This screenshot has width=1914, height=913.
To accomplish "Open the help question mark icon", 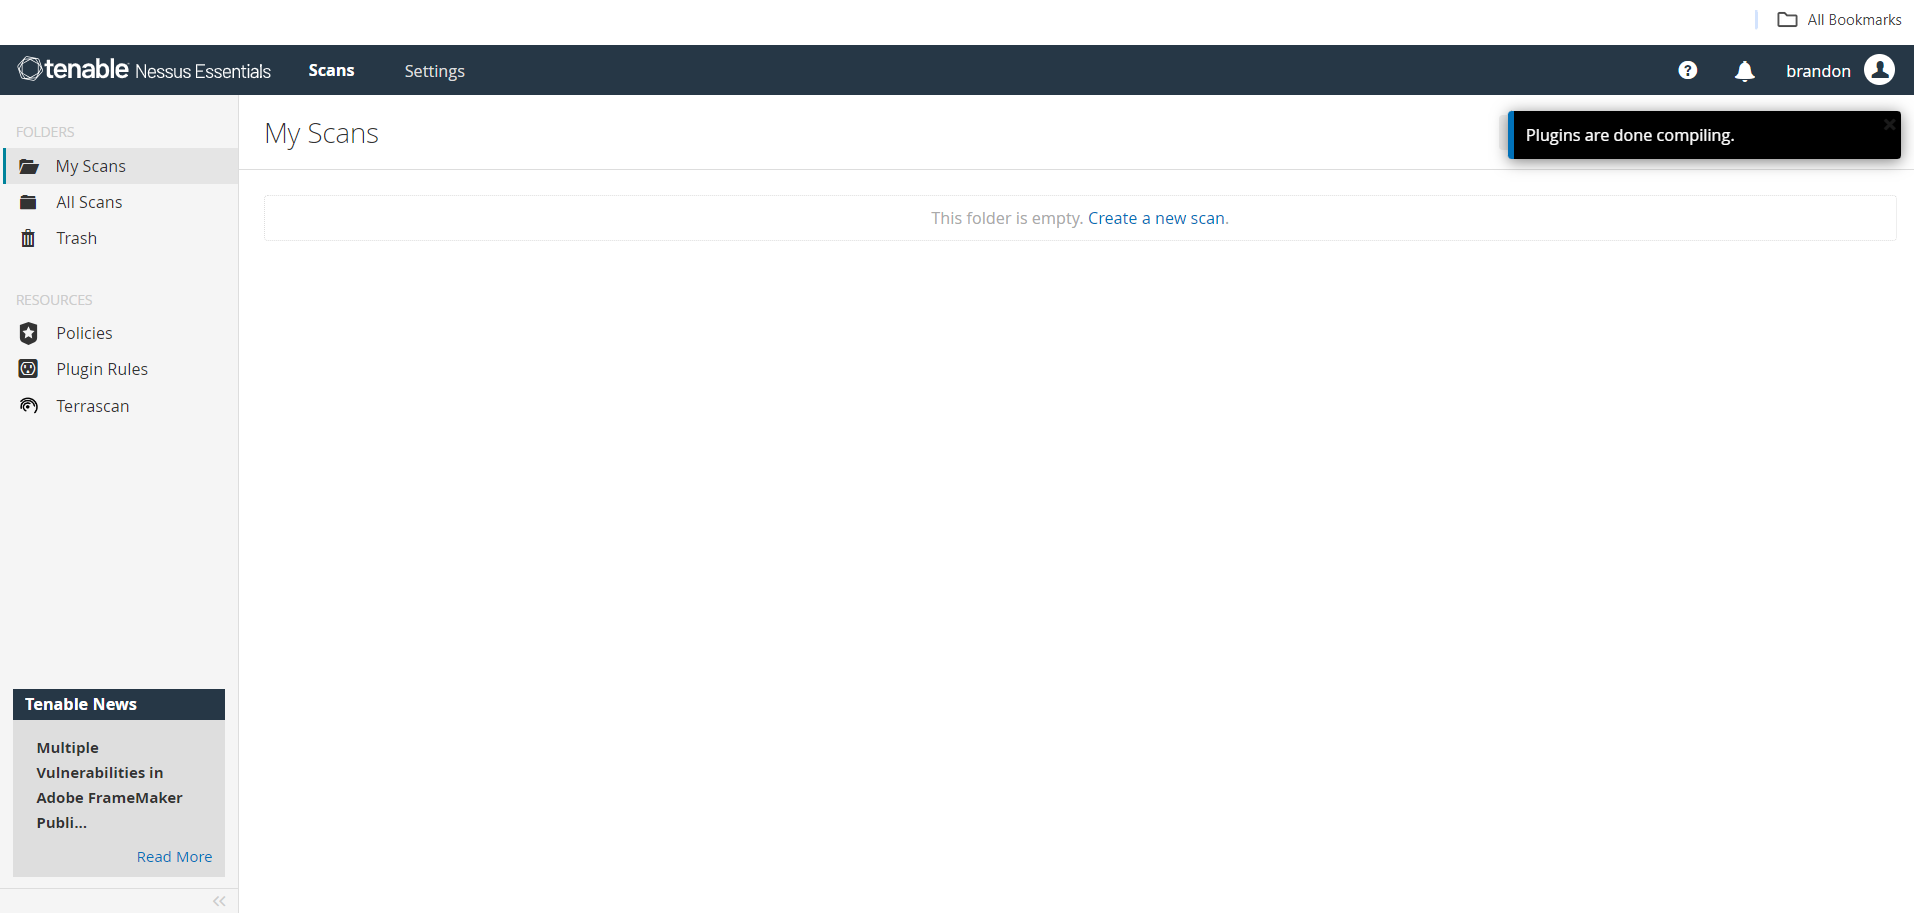I will (x=1687, y=70).
